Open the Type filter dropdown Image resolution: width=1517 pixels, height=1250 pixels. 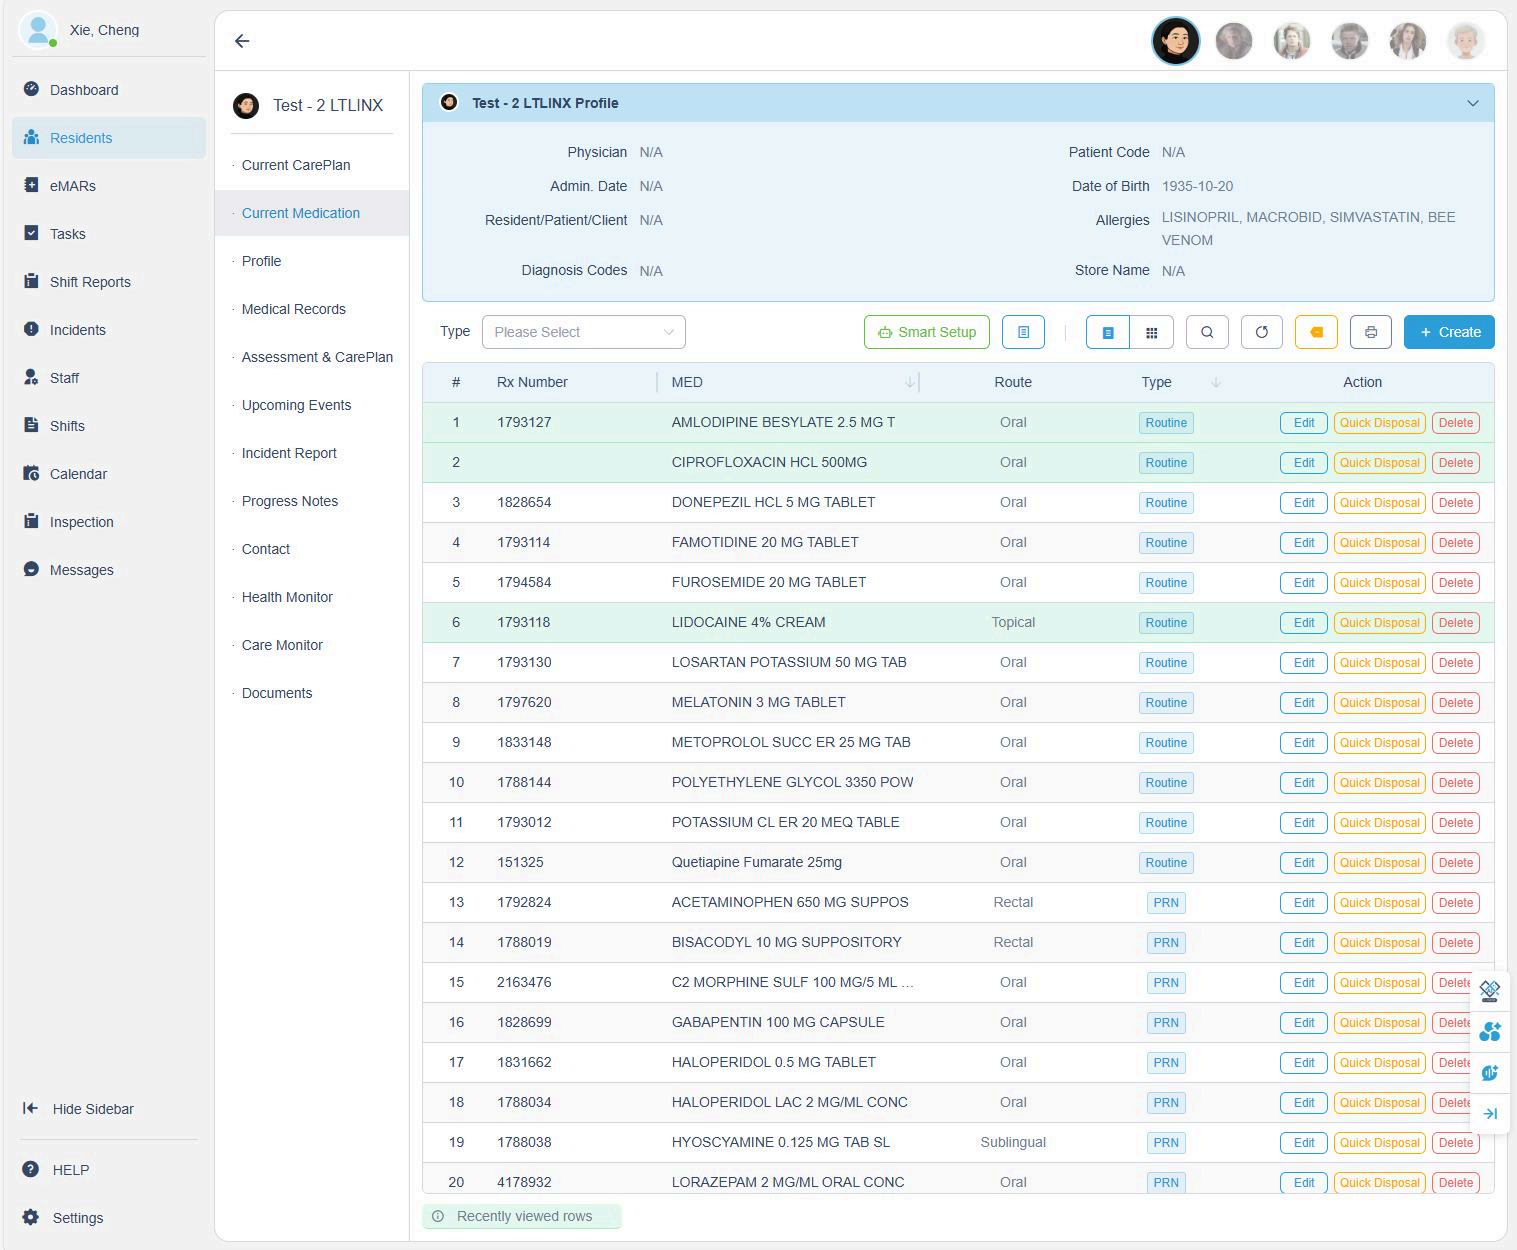tap(583, 332)
